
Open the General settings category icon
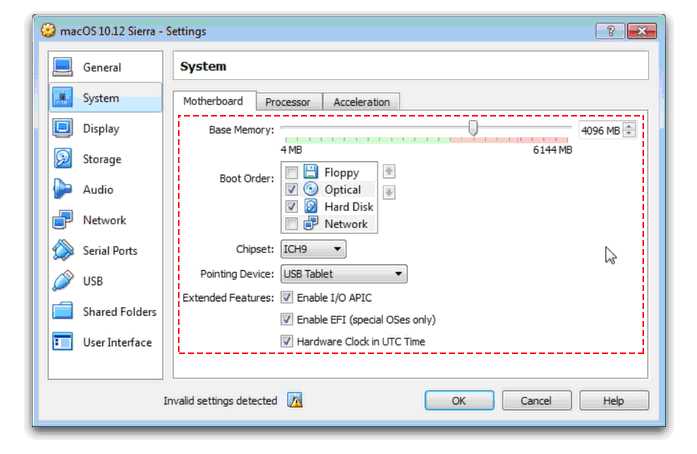pos(63,67)
